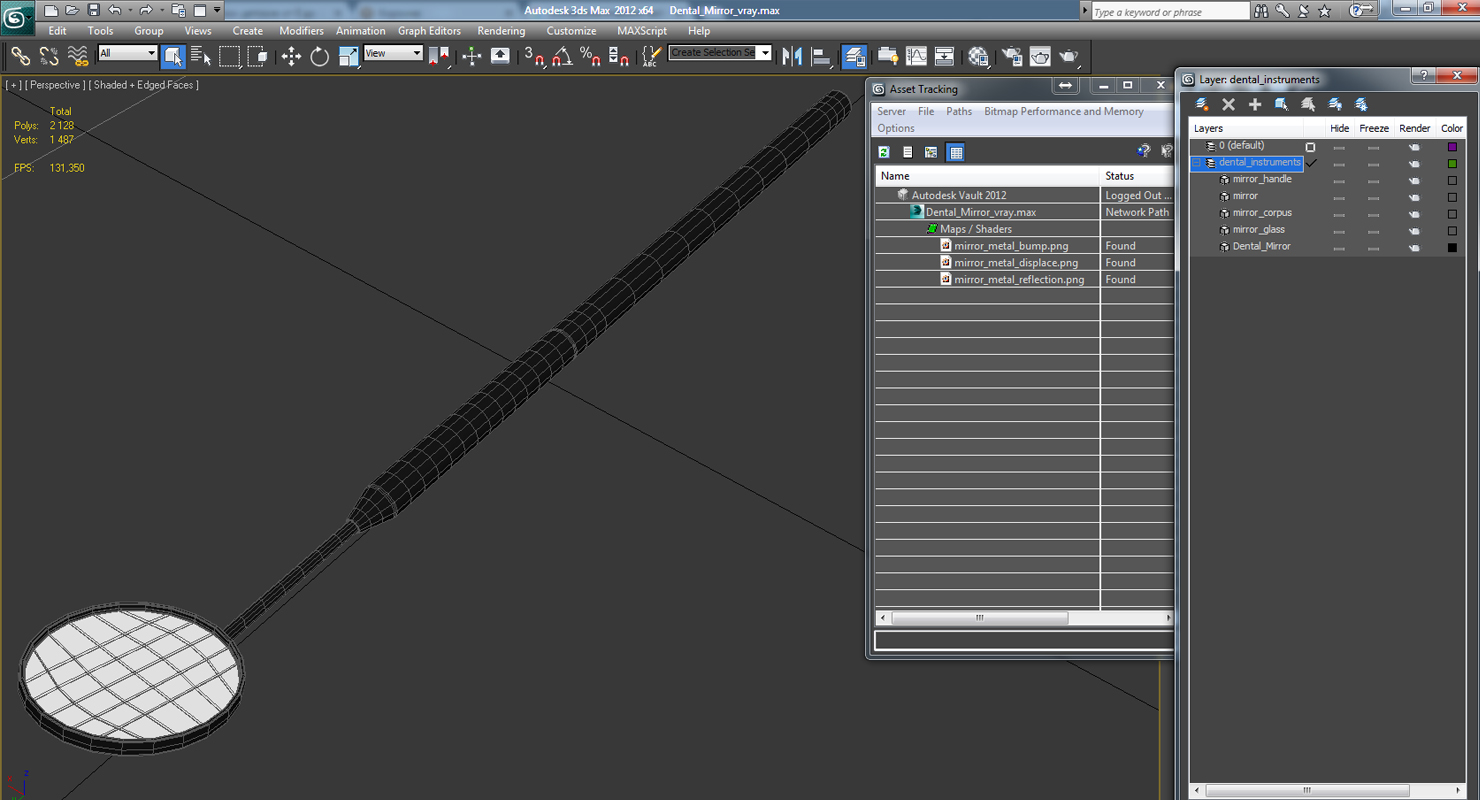This screenshot has width=1480, height=800.
Task: Click Create New Layer icon
Action: tap(1202, 104)
